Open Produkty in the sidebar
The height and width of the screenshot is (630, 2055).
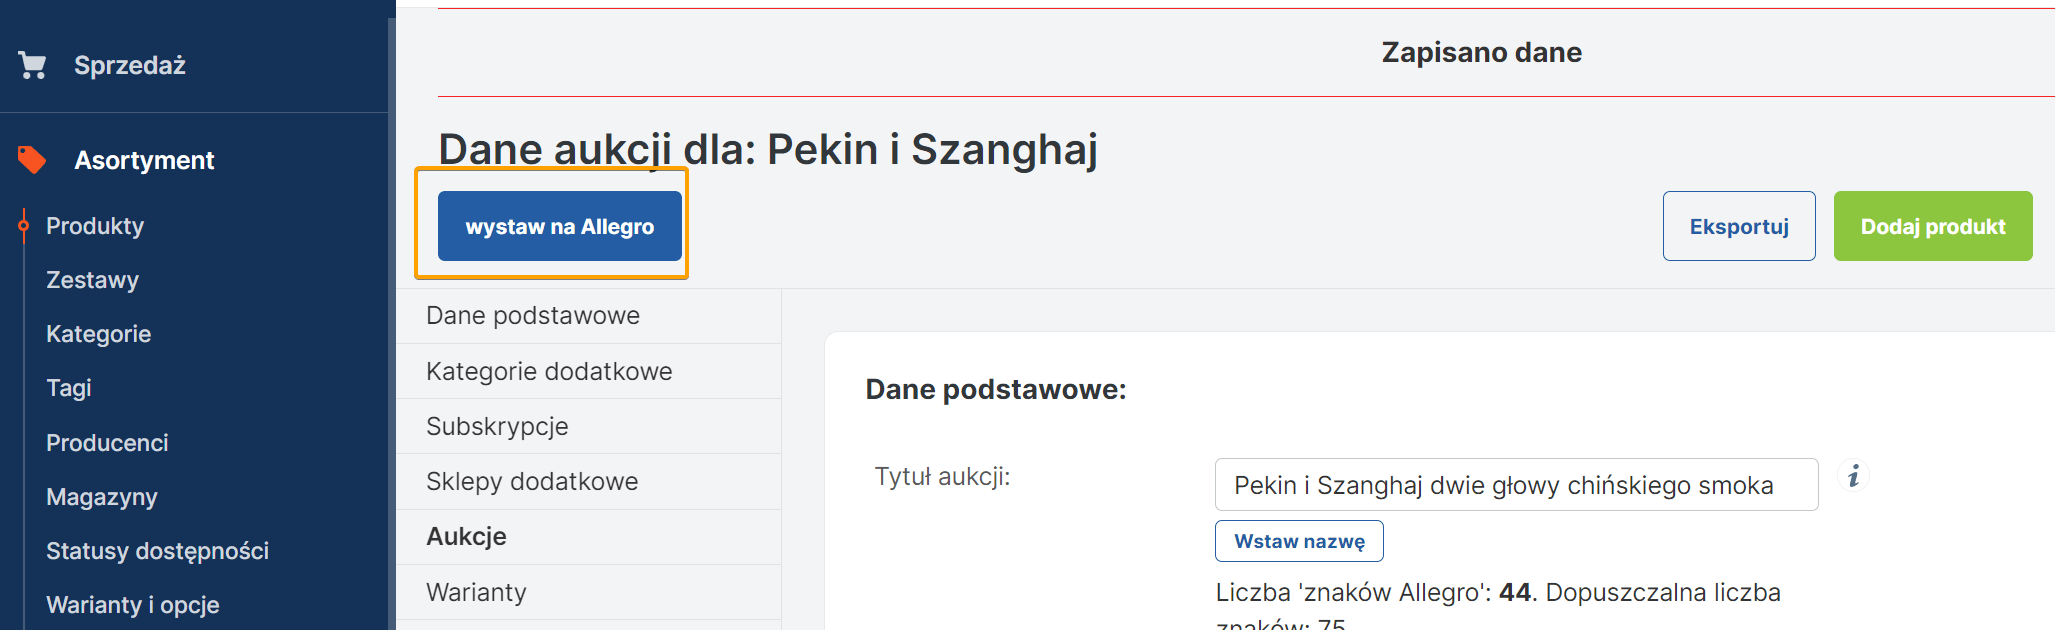95,226
